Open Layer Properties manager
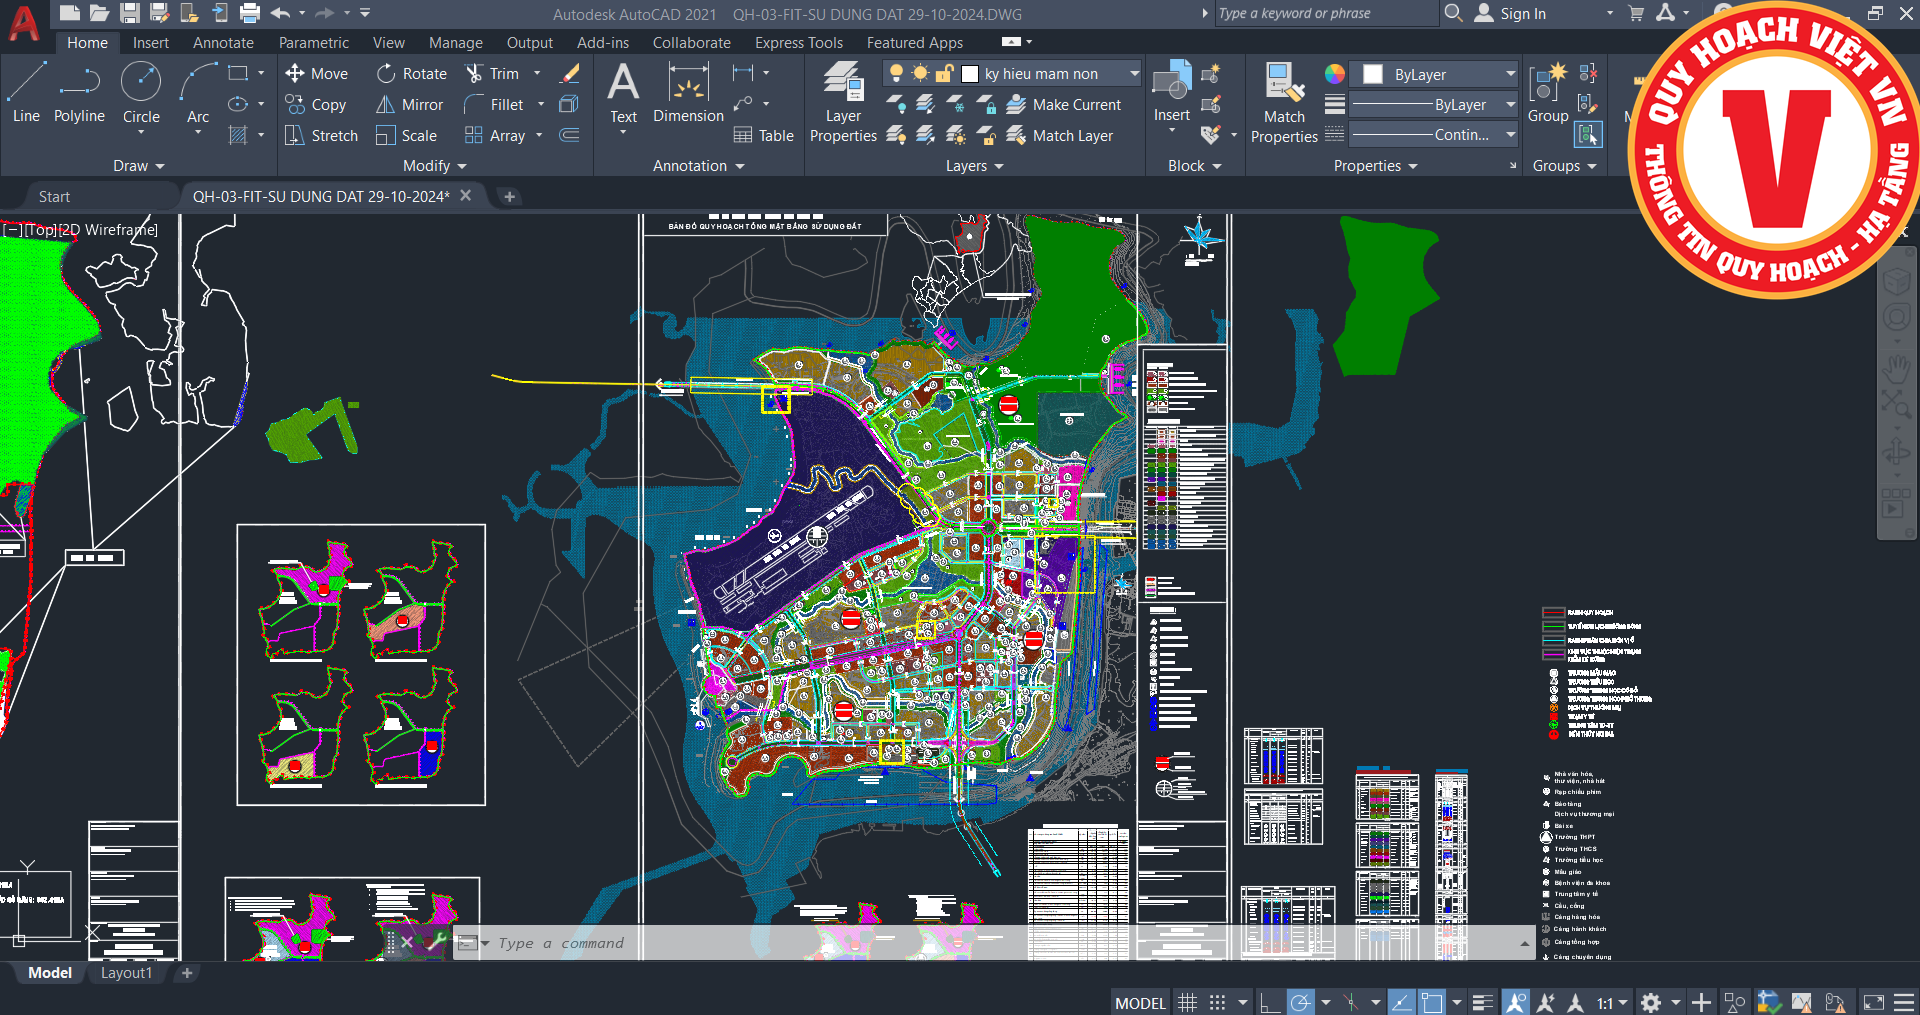 click(843, 102)
